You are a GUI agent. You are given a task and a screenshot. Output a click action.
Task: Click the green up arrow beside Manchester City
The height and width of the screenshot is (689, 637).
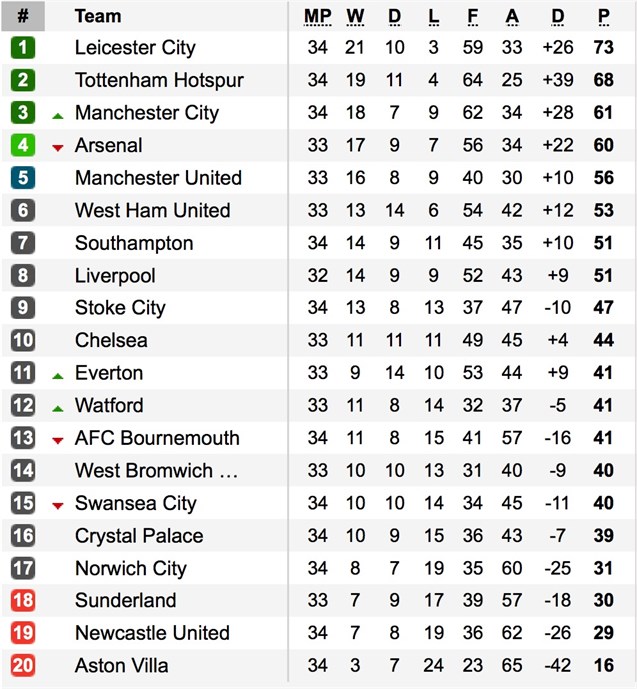click(x=58, y=116)
